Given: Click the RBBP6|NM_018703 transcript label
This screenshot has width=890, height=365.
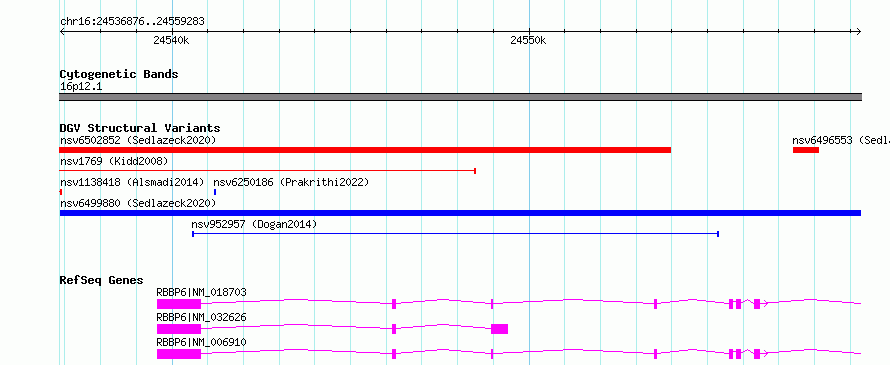Looking at the screenshot, I should coord(201,292).
